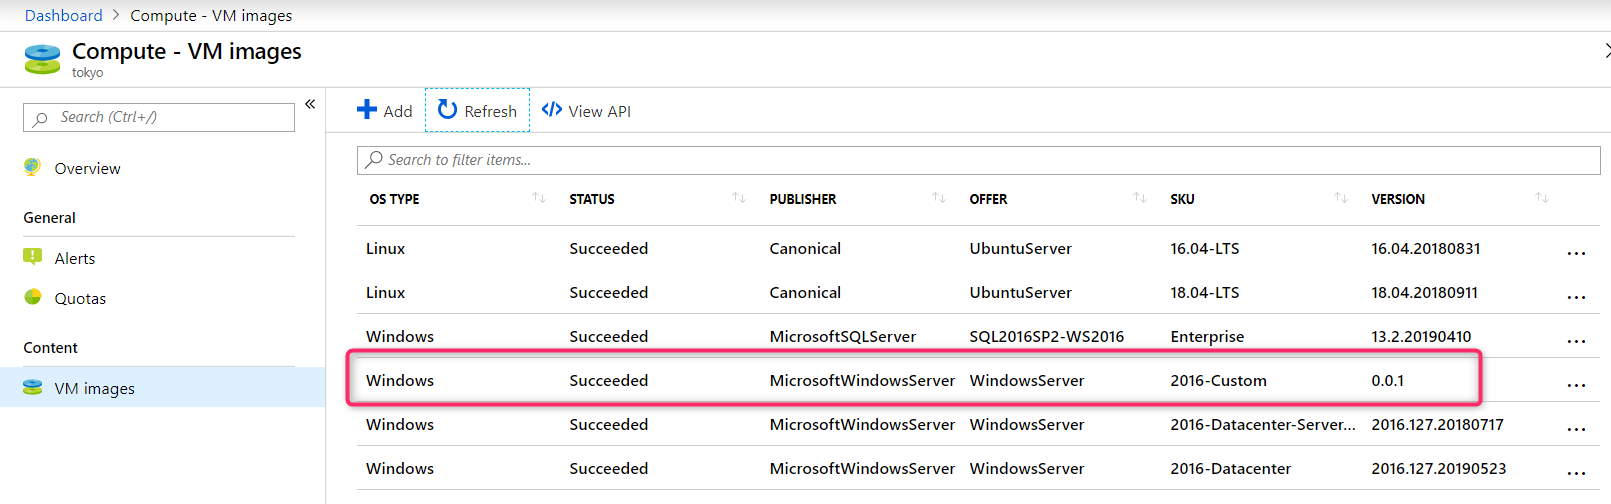Click the Refresh button

pos(477,110)
